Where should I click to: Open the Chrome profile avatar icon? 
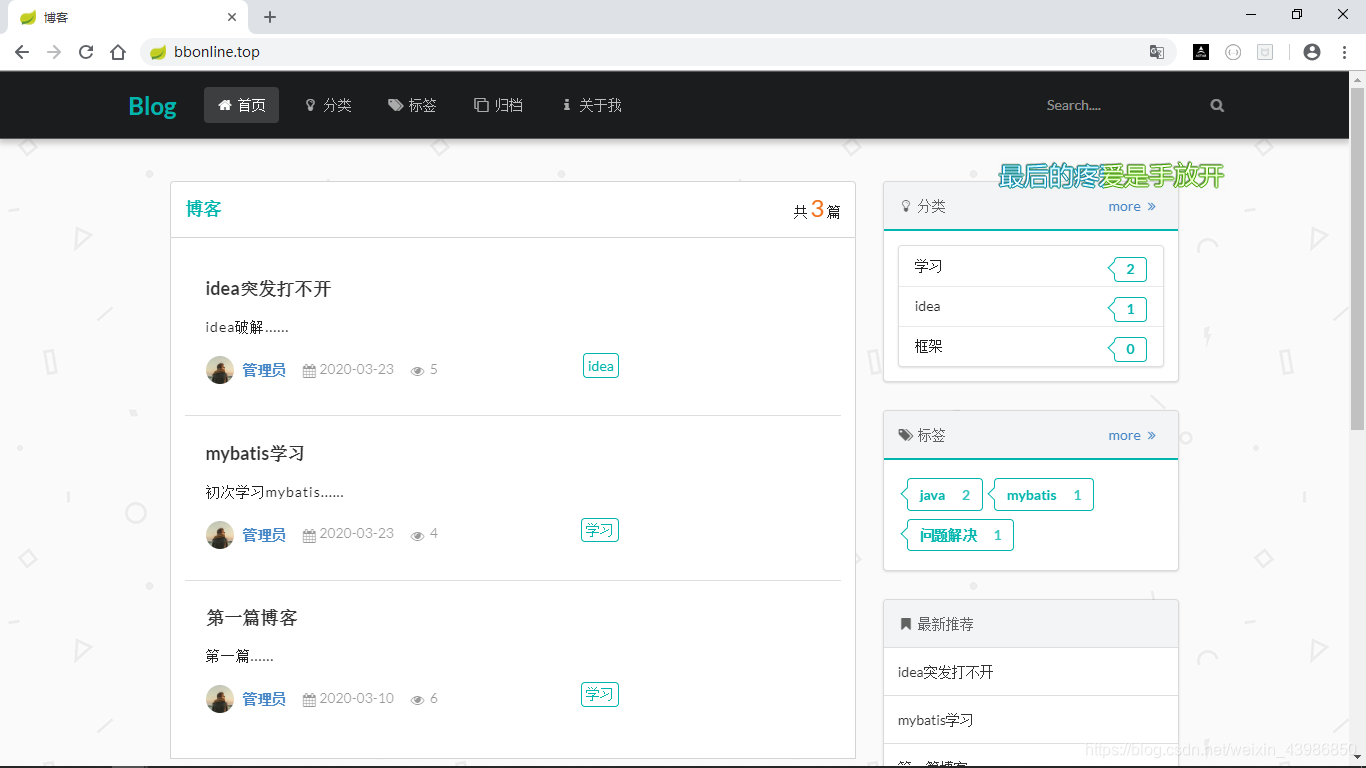tap(1312, 52)
